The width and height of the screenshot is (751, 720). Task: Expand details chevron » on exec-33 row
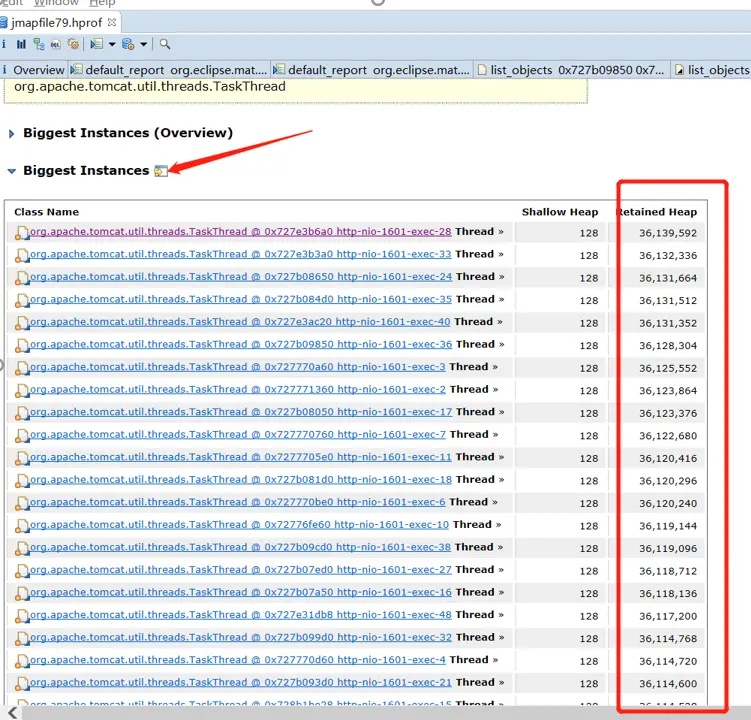click(501, 254)
